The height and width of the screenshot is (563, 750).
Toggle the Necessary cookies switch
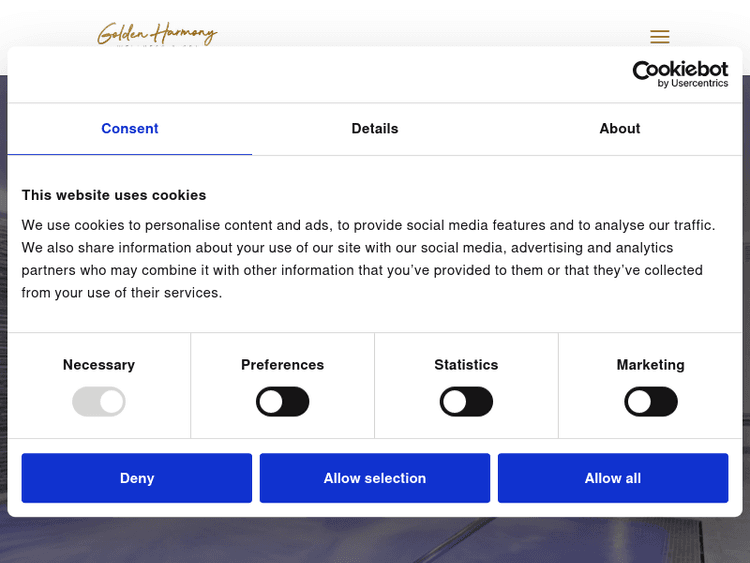(99, 401)
